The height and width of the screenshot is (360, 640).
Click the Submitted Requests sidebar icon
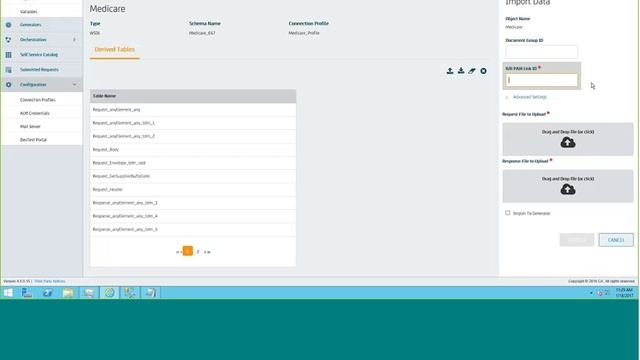click(9, 70)
